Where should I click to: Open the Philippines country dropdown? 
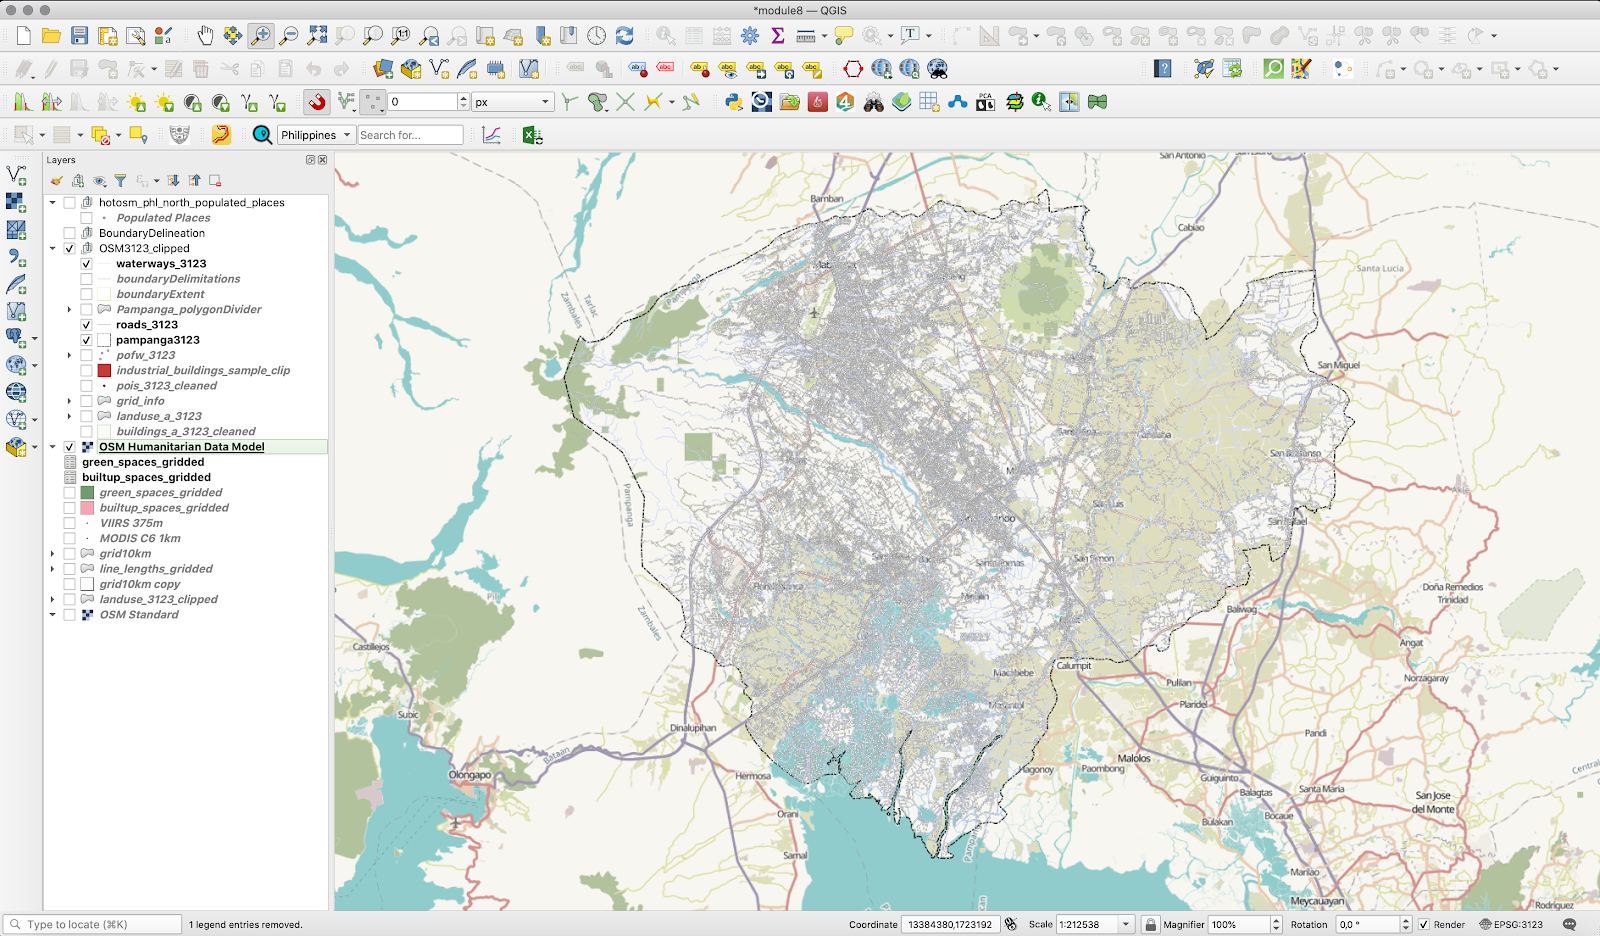(x=316, y=135)
